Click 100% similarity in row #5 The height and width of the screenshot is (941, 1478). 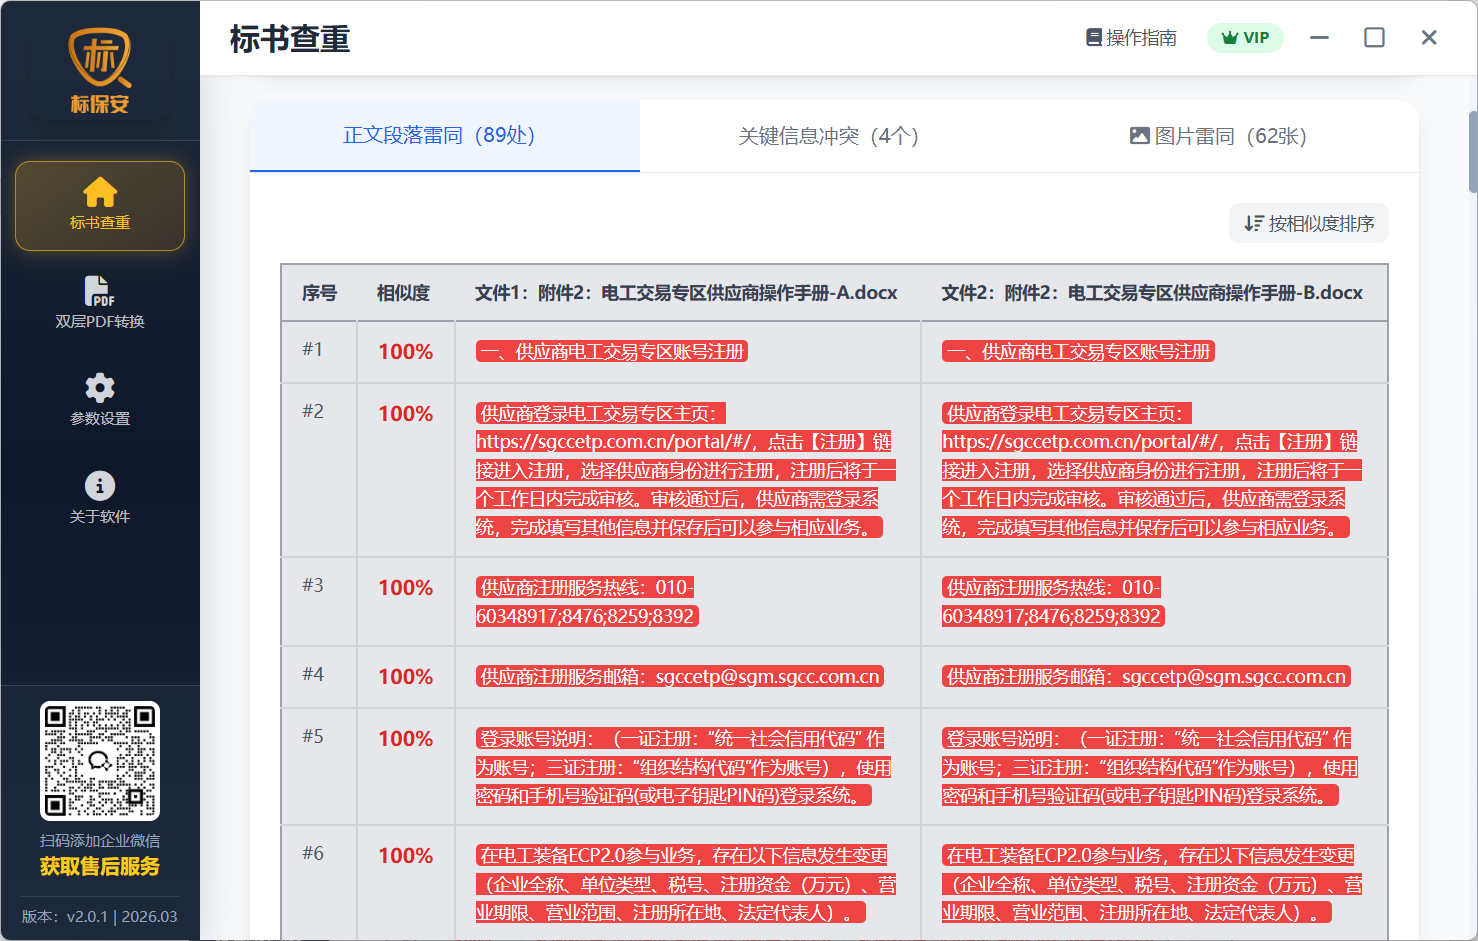(406, 739)
